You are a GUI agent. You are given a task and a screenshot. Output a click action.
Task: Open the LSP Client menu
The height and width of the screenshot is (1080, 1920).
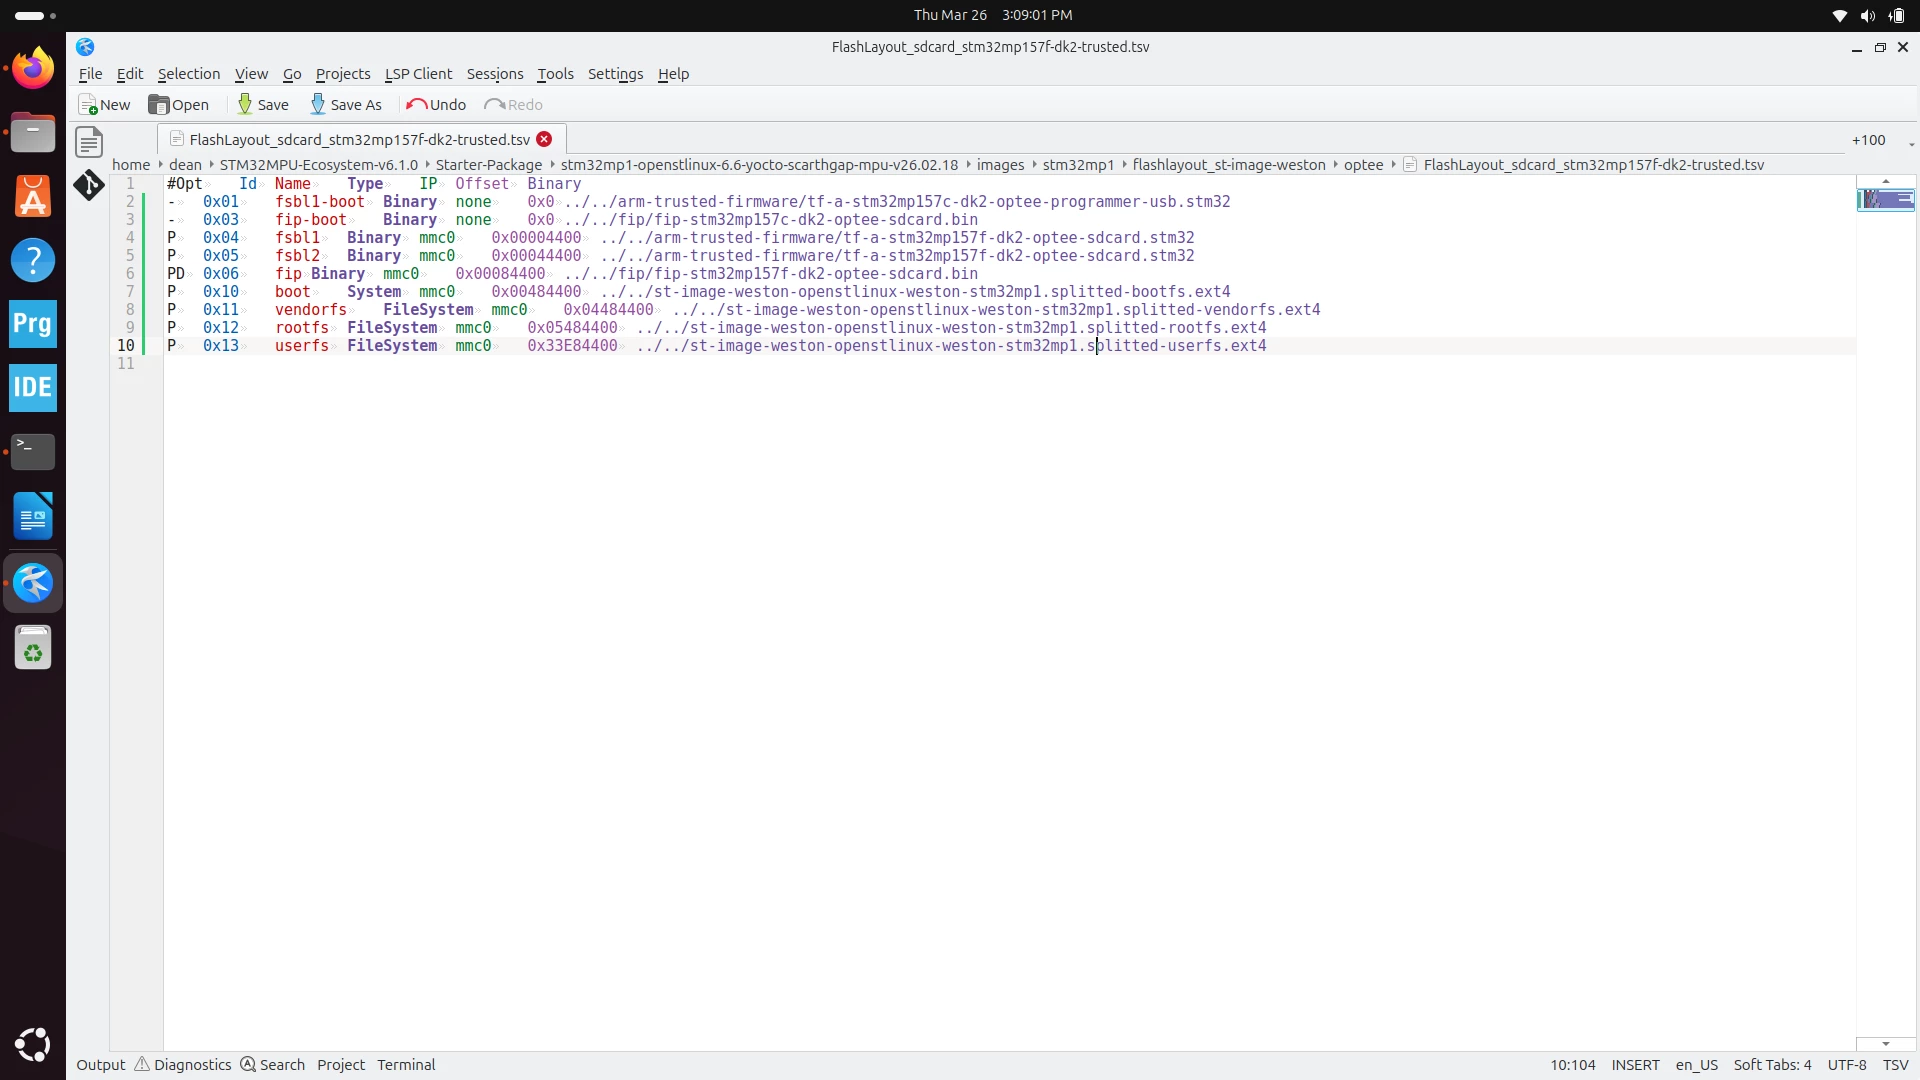pos(418,74)
